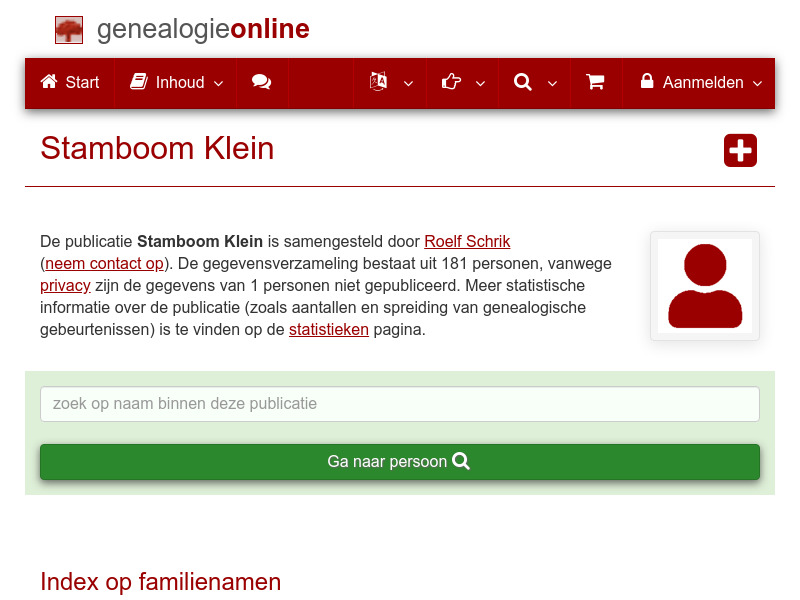Select the pointing-hand recommend icon

[x=451, y=83]
